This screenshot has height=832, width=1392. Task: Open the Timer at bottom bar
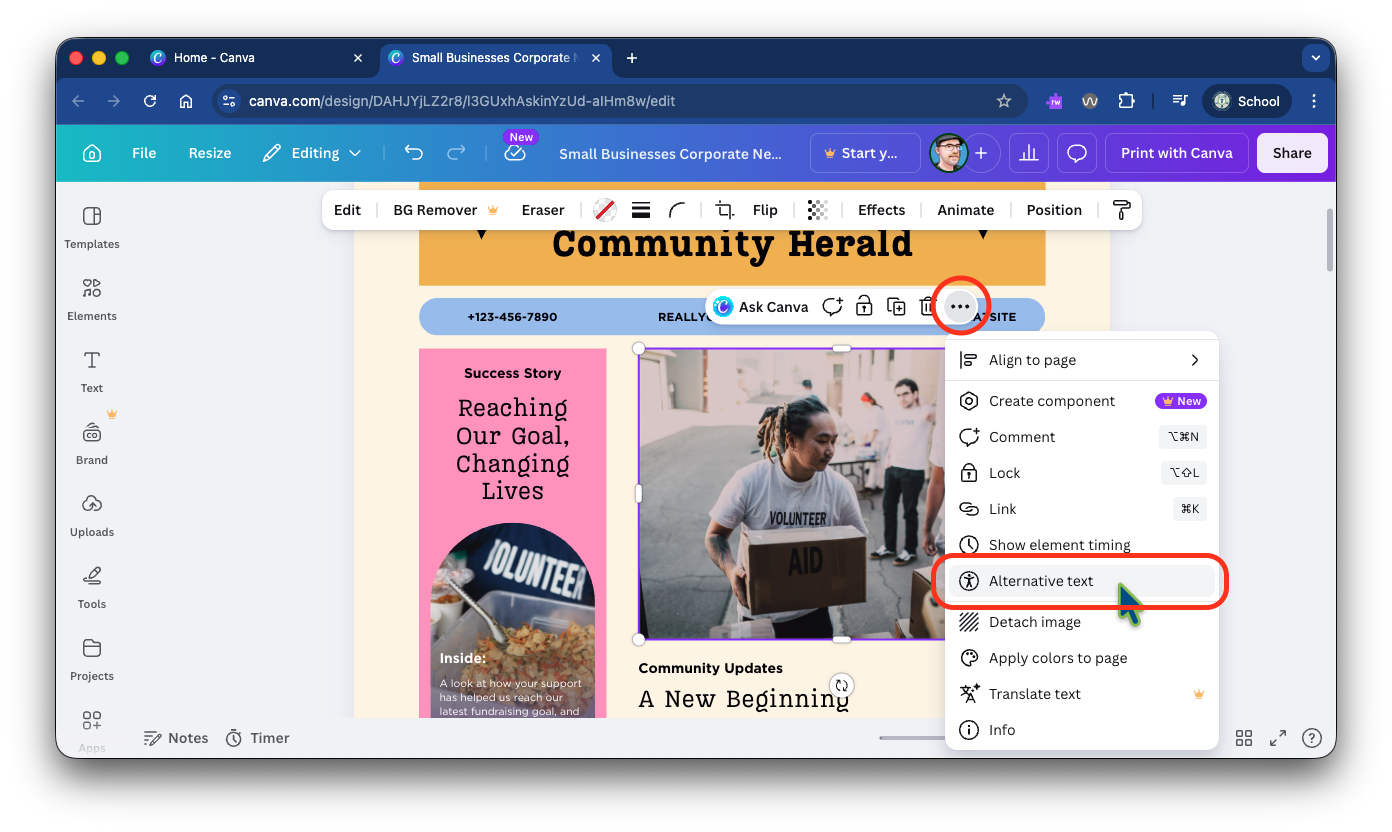click(x=258, y=738)
